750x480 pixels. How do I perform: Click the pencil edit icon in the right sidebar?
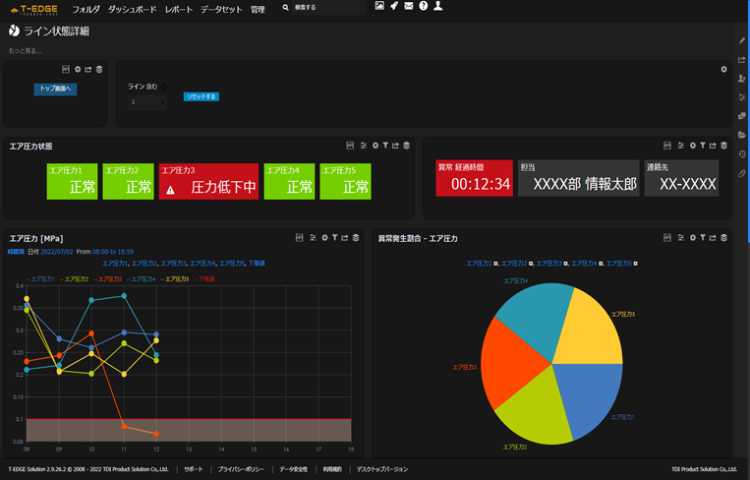[742, 41]
